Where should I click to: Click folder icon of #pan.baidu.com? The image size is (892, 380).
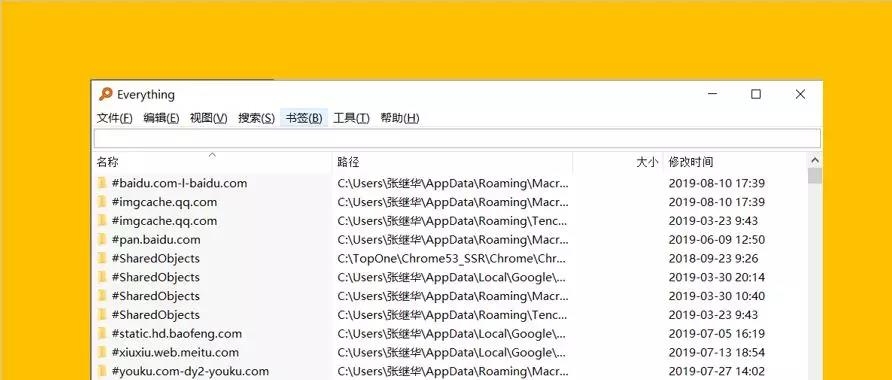pos(102,239)
